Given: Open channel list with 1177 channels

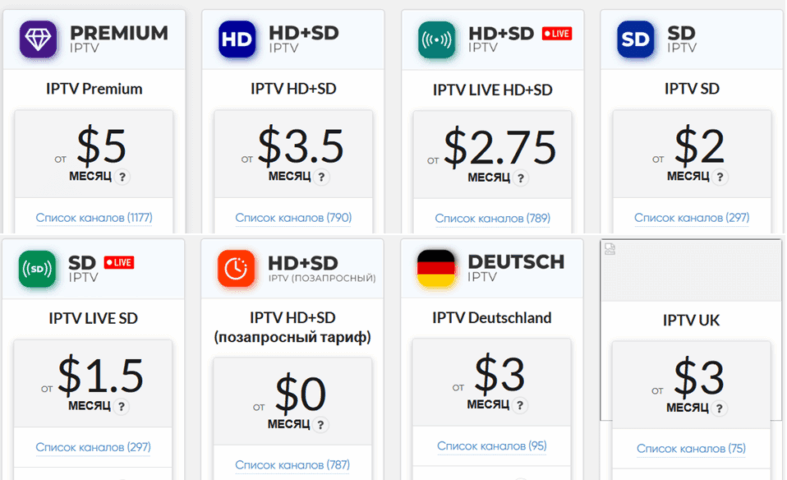Looking at the screenshot, I should point(93,217).
